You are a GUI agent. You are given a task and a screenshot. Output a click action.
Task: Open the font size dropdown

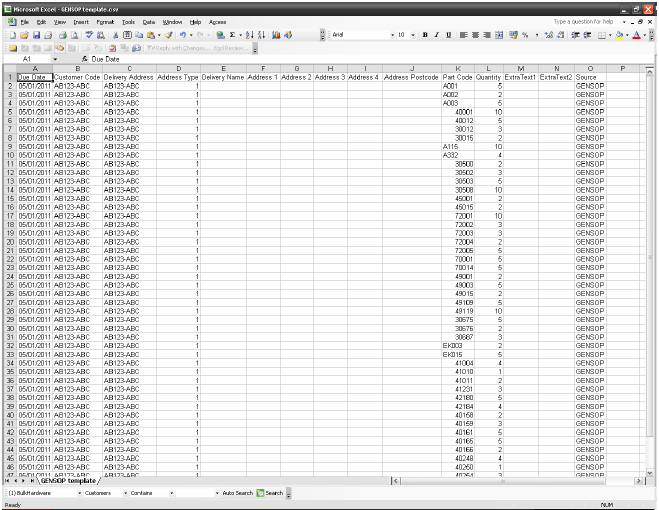pos(413,35)
